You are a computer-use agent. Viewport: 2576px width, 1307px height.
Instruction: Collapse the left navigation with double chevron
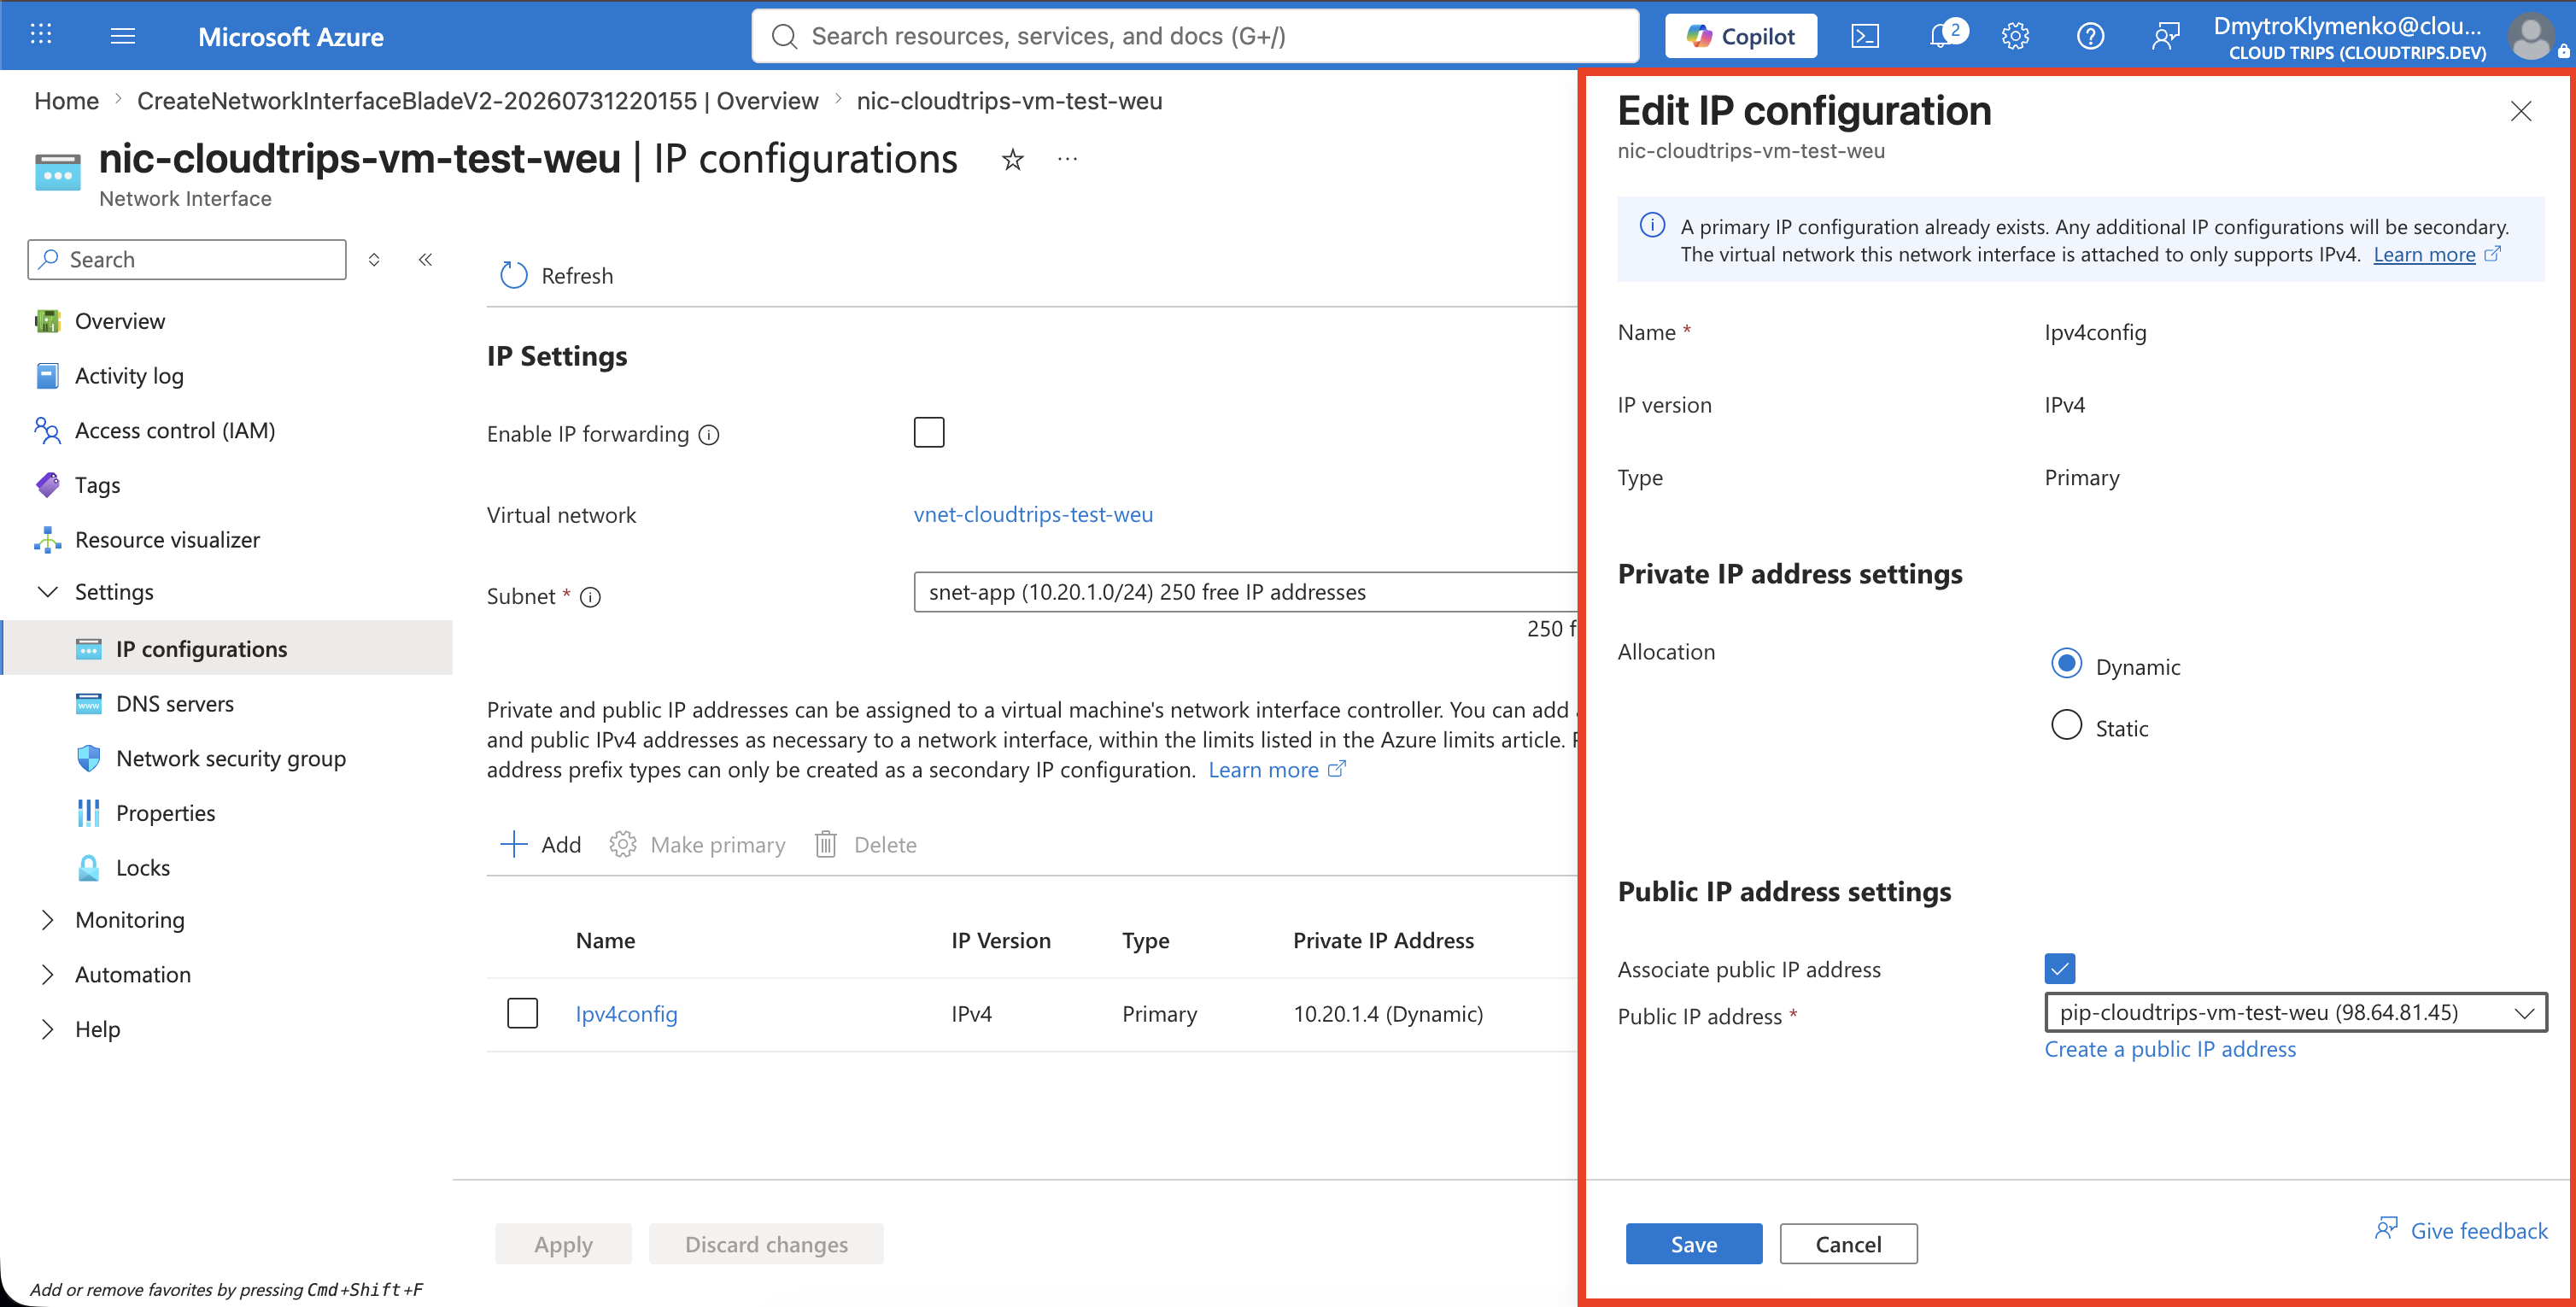tap(425, 260)
